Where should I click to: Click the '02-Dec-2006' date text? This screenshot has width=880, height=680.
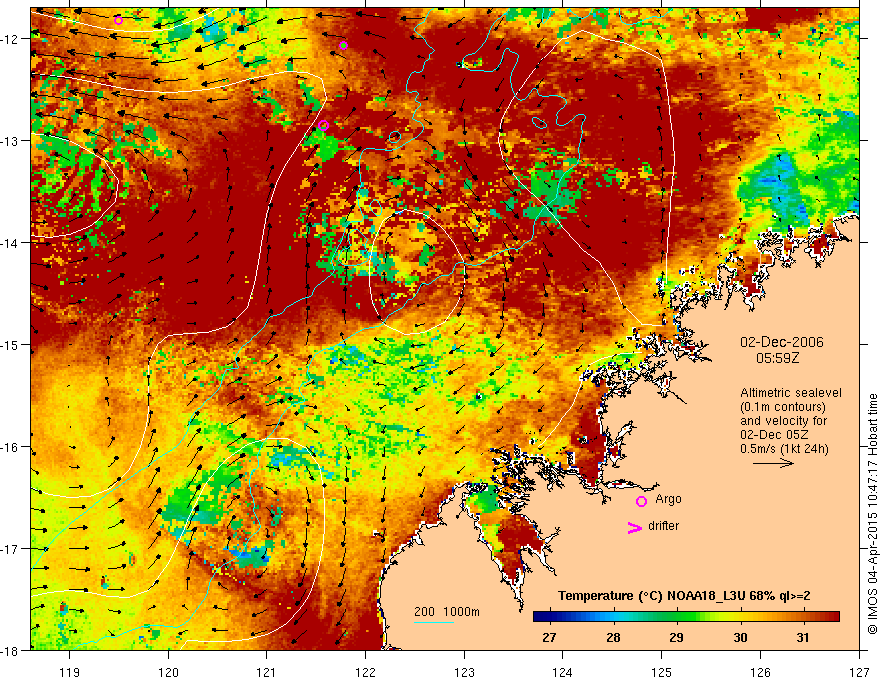[x=781, y=342]
